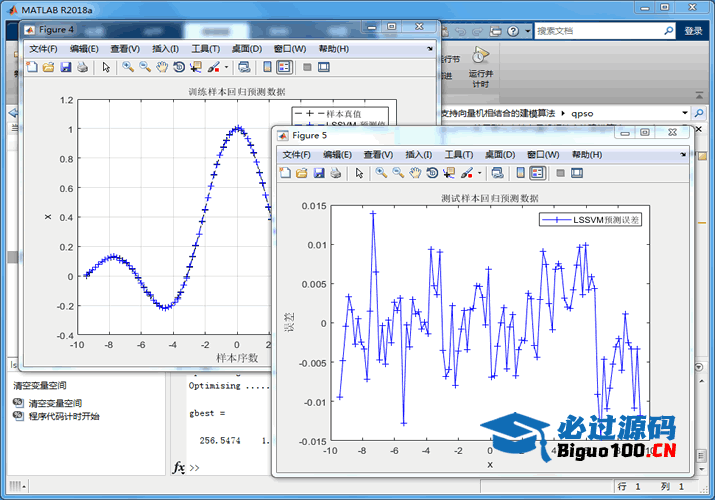Select Pan hand tool in Figure 5
Screen dimensions: 715x500
[415, 173]
